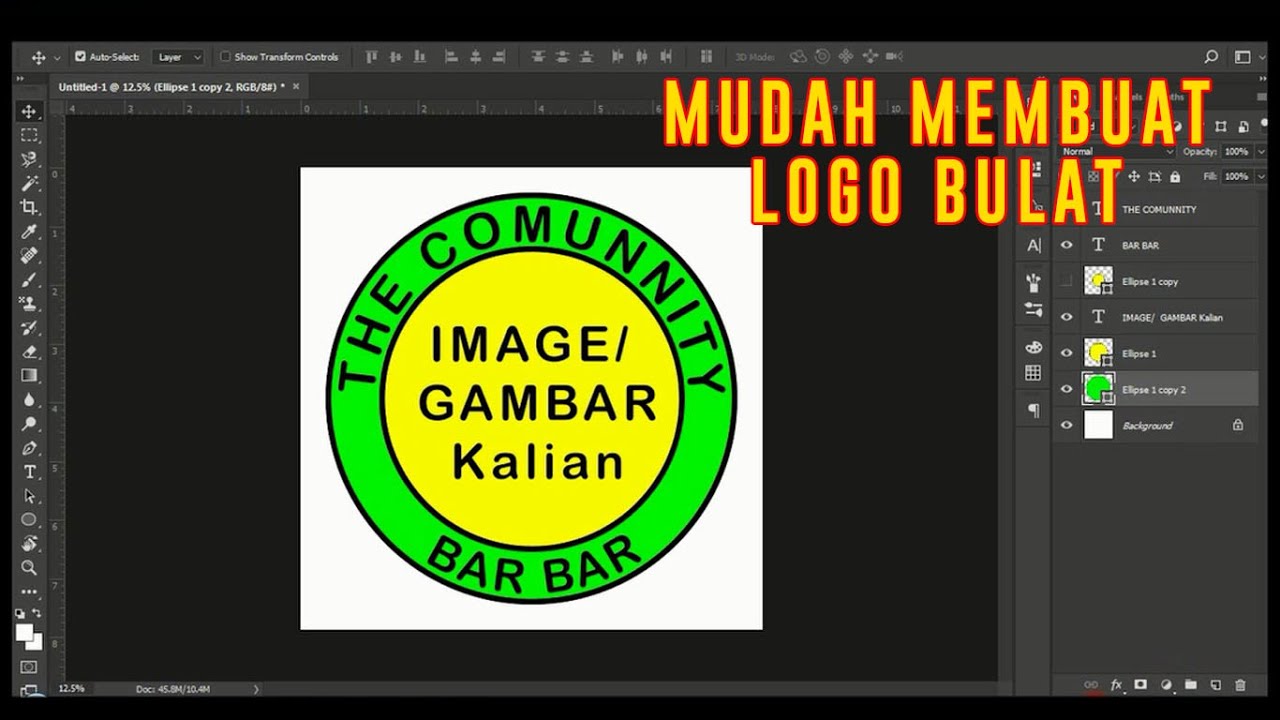Open the Search icon in options bar
The width and height of the screenshot is (1280, 720).
(1211, 57)
